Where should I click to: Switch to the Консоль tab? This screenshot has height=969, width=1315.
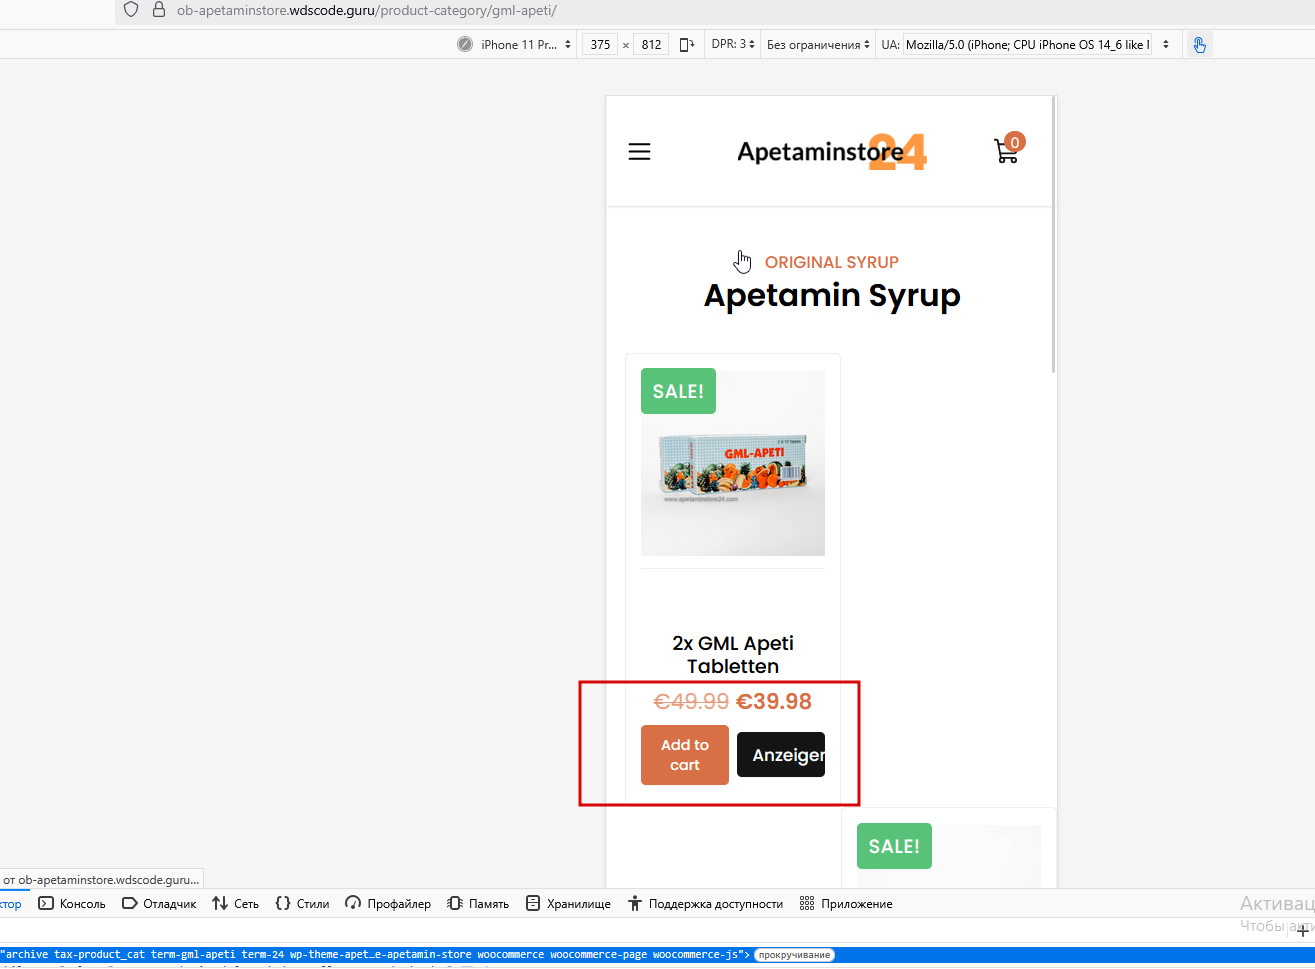pos(72,903)
